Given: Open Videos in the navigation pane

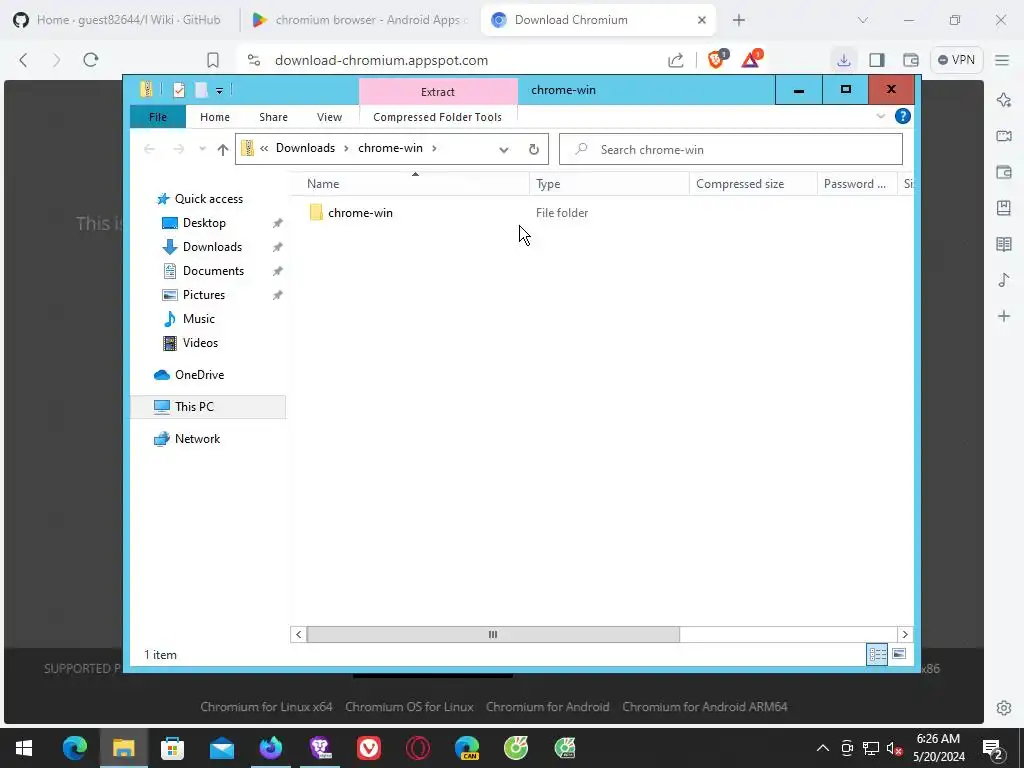Looking at the screenshot, I should point(200,343).
